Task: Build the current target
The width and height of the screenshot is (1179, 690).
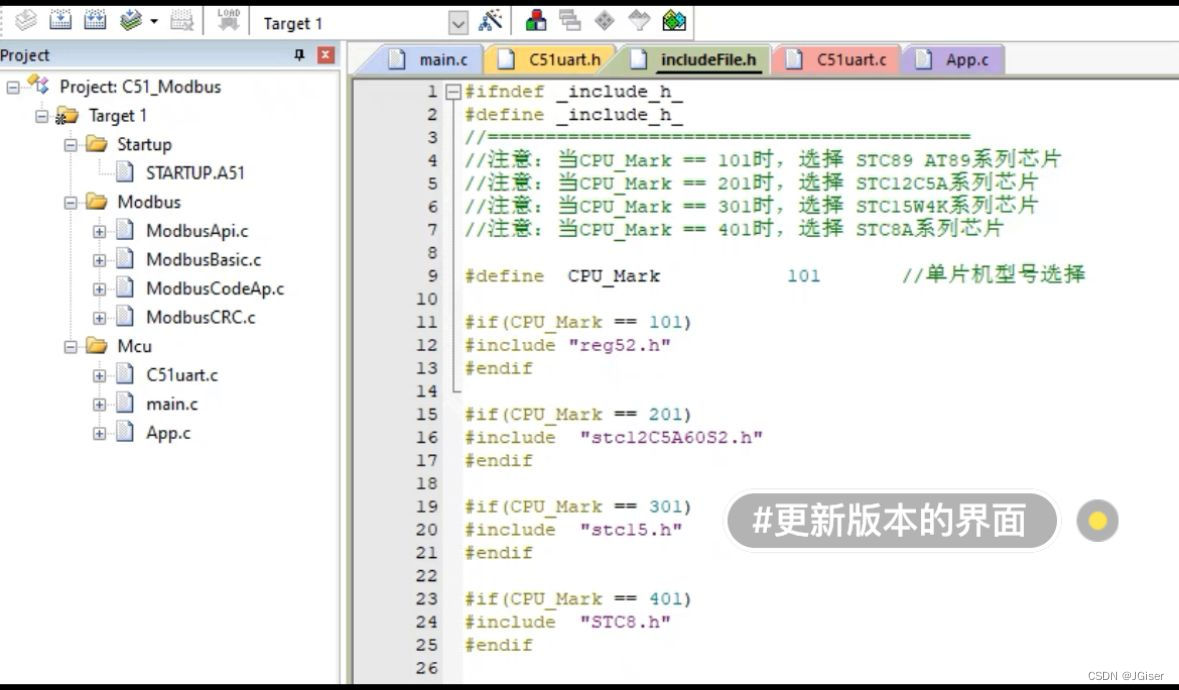Action: 60,20
